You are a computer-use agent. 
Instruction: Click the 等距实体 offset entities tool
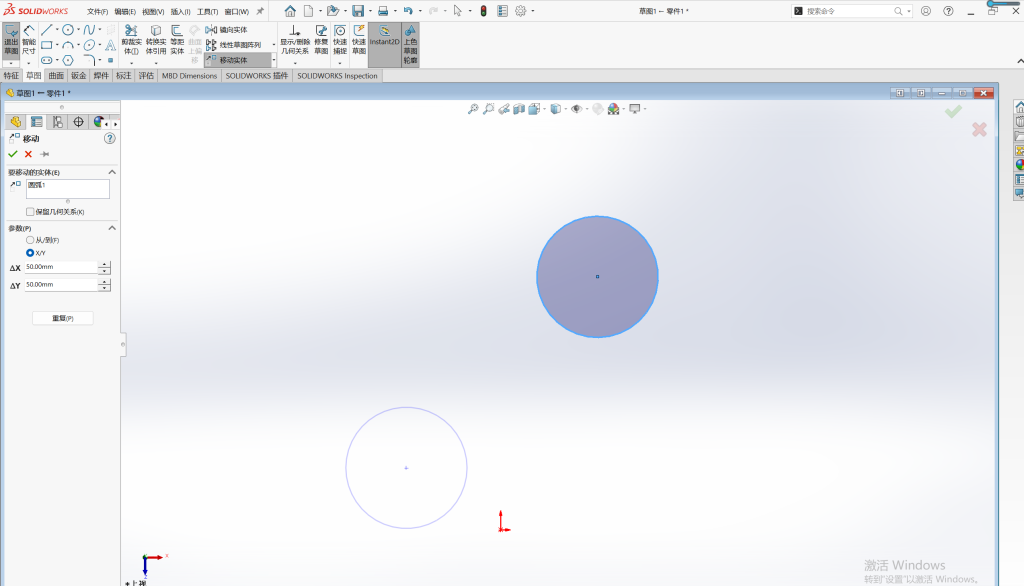tap(177, 41)
